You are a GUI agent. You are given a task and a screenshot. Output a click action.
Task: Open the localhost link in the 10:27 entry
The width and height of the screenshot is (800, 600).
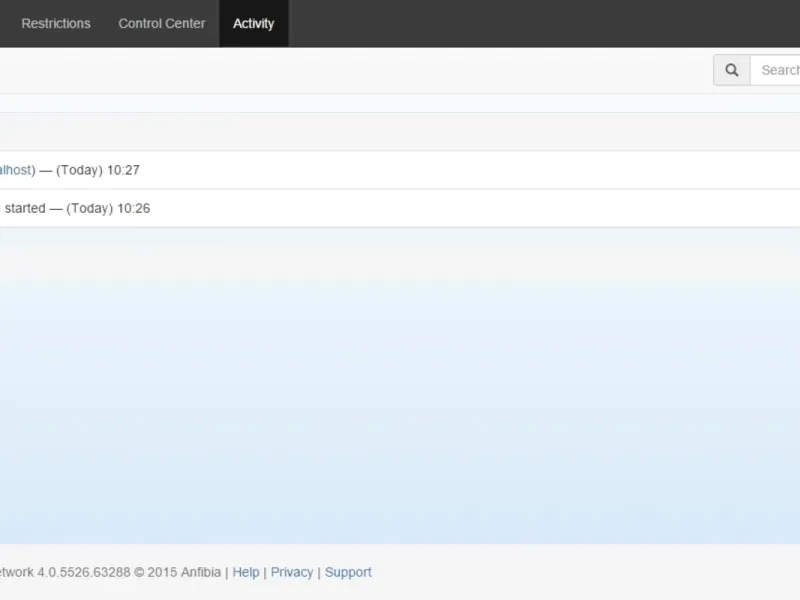coord(16,170)
